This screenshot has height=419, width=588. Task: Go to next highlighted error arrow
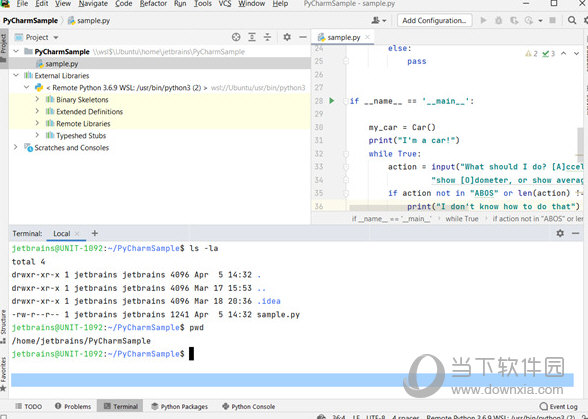(x=576, y=54)
